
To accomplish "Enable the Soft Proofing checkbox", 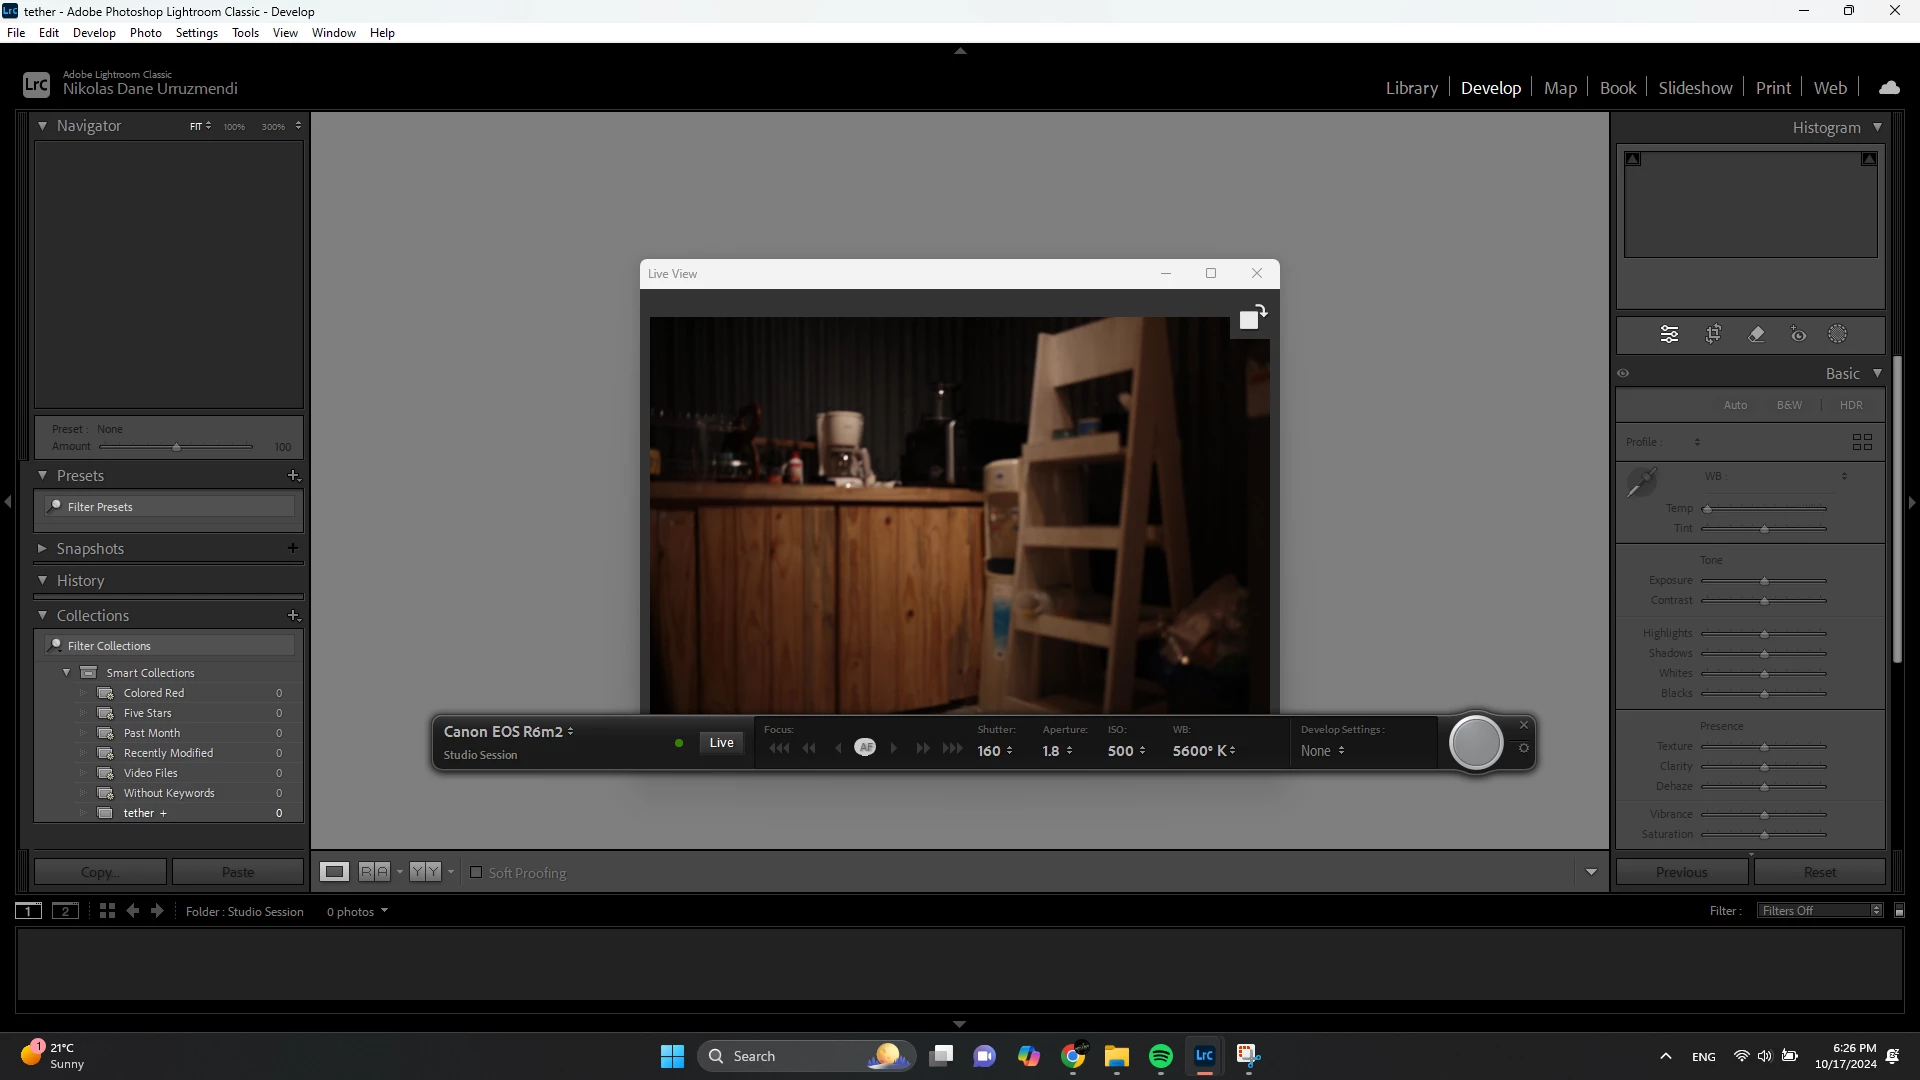I will click(476, 873).
